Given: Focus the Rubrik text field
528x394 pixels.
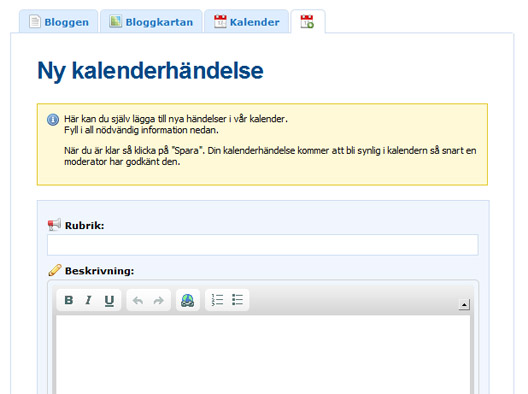Looking at the screenshot, I should [x=263, y=245].
